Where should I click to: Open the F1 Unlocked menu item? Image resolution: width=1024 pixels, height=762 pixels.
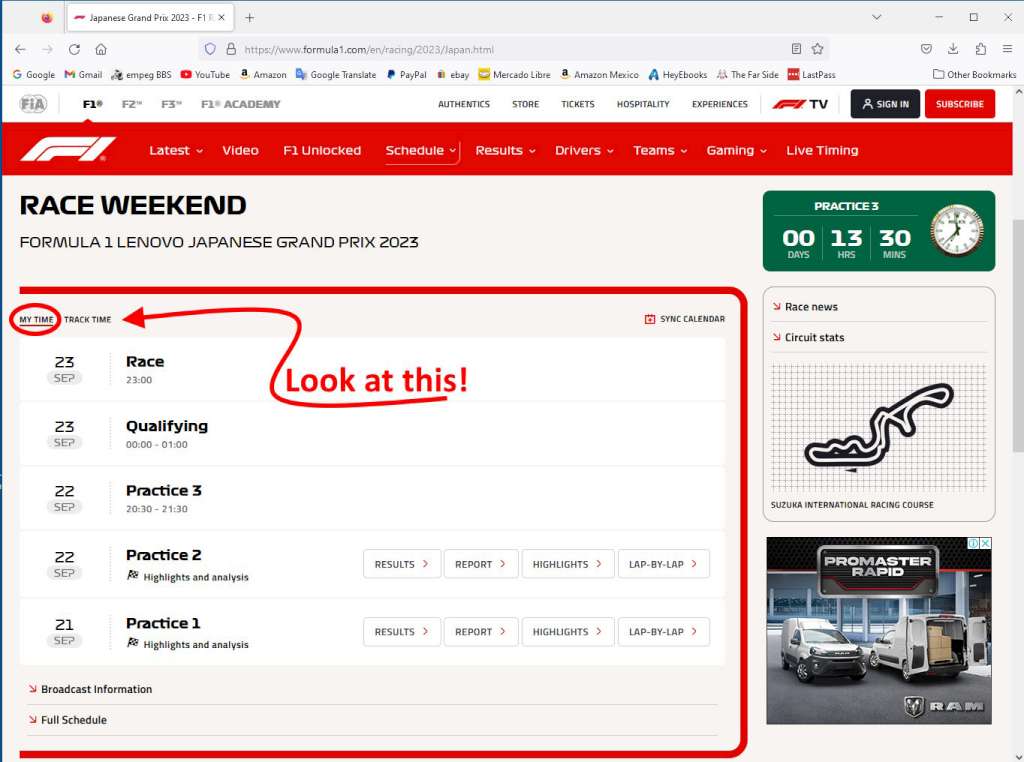[x=322, y=150]
